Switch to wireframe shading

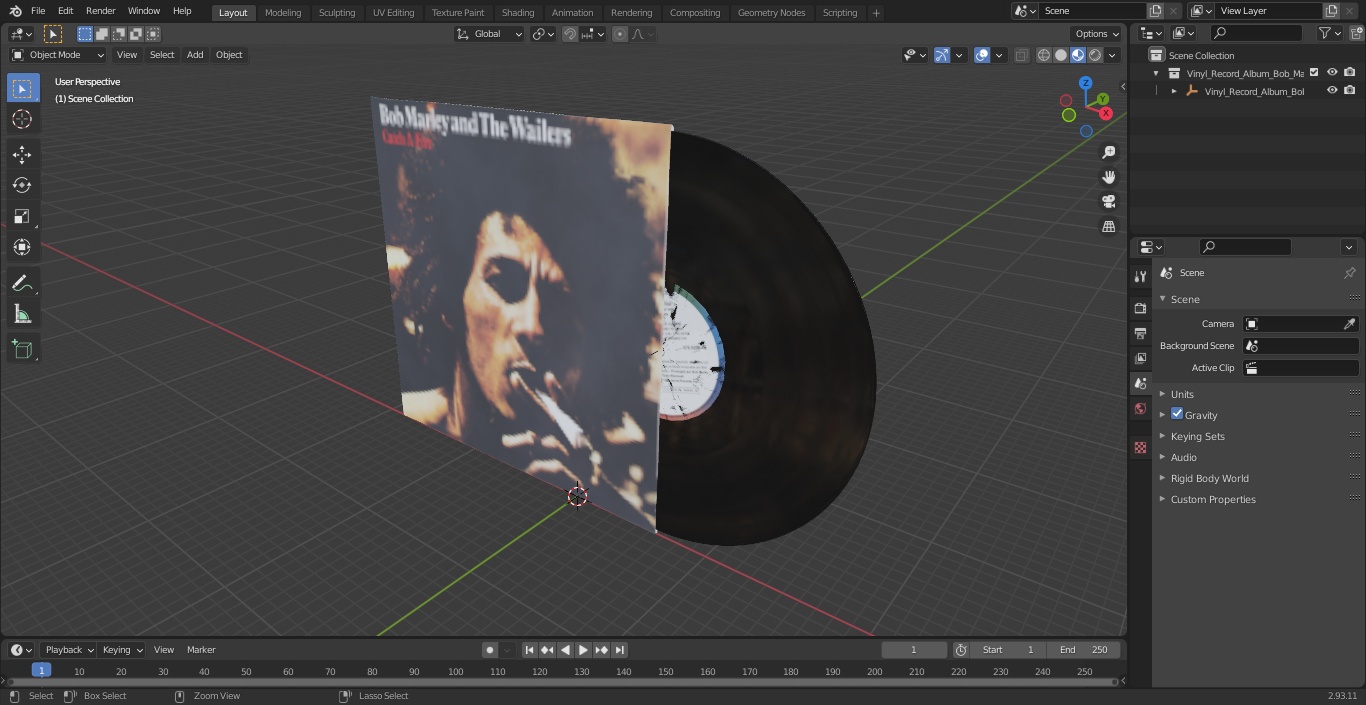[1044, 55]
